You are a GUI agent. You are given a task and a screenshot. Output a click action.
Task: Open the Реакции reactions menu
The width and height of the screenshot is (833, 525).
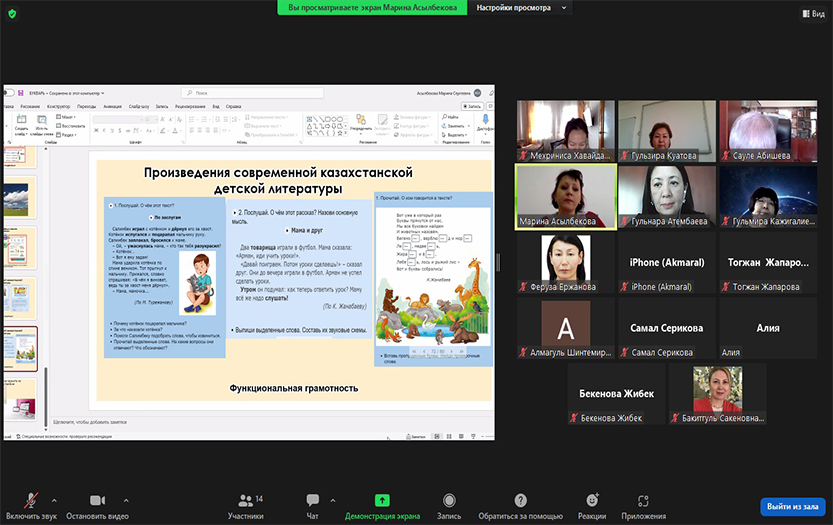click(x=592, y=501)
